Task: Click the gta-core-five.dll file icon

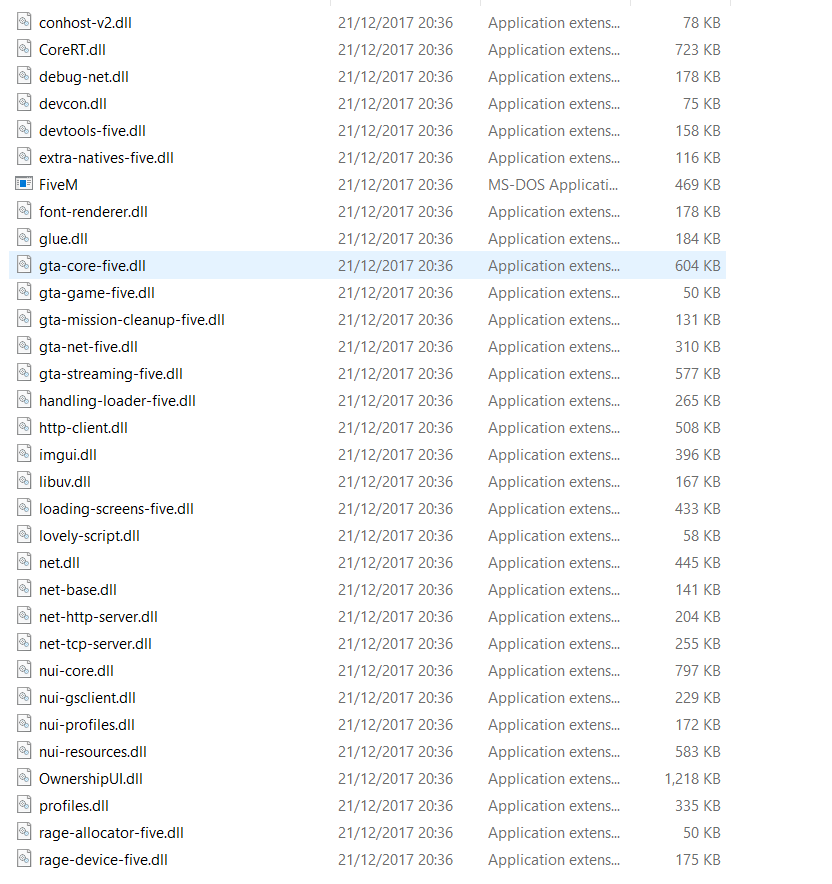Action: 24,266
